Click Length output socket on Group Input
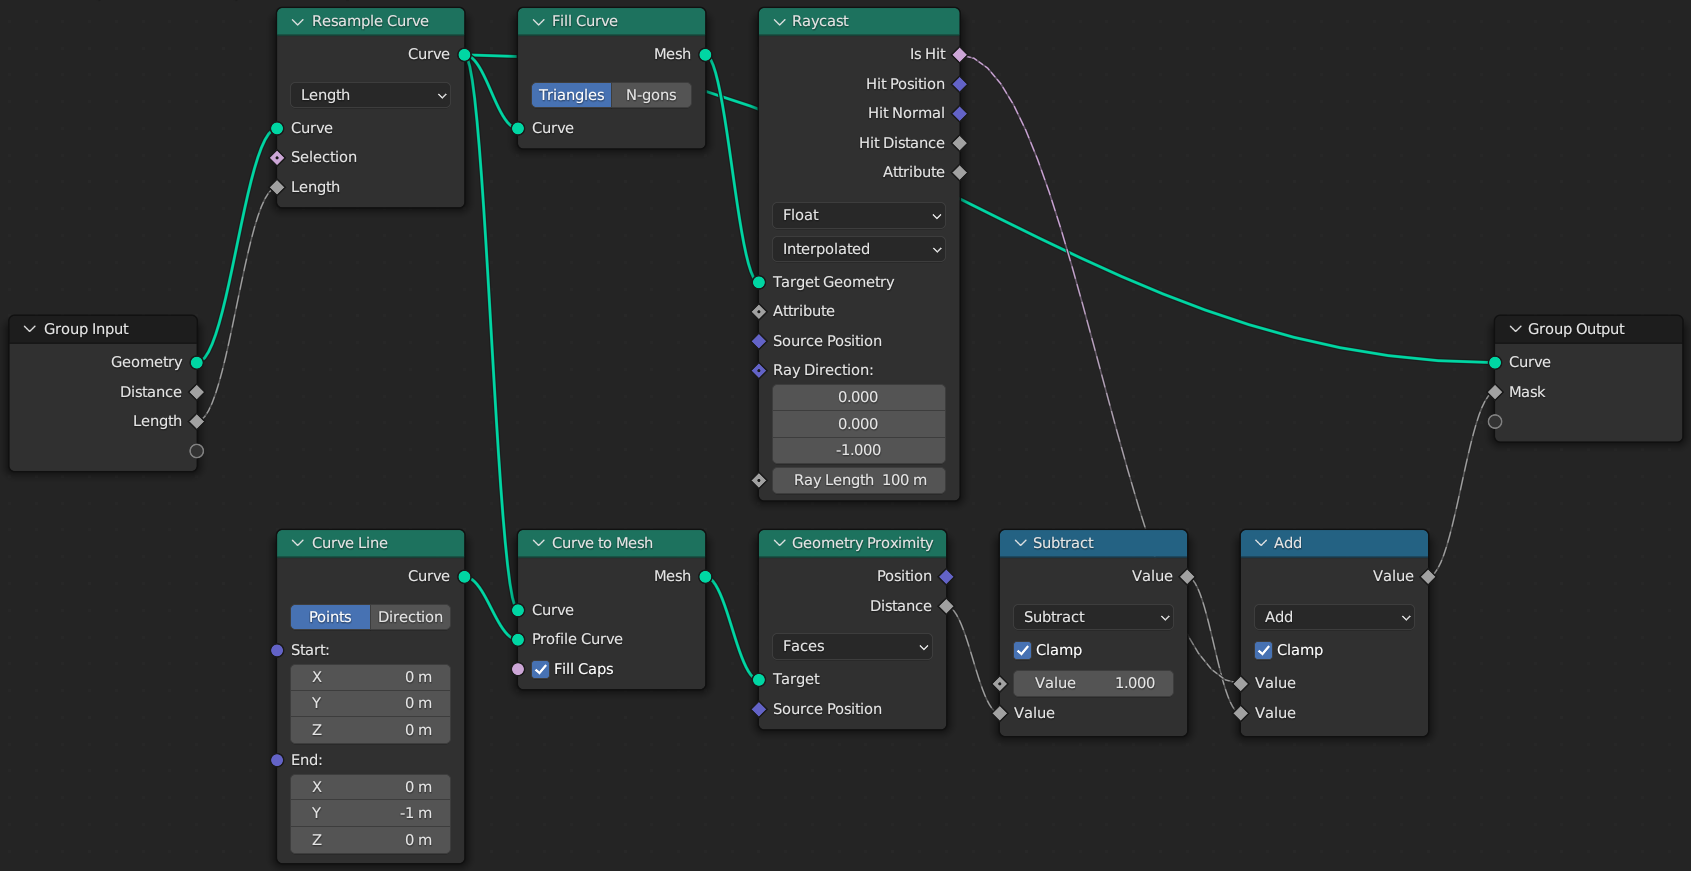 coord(197,421)
